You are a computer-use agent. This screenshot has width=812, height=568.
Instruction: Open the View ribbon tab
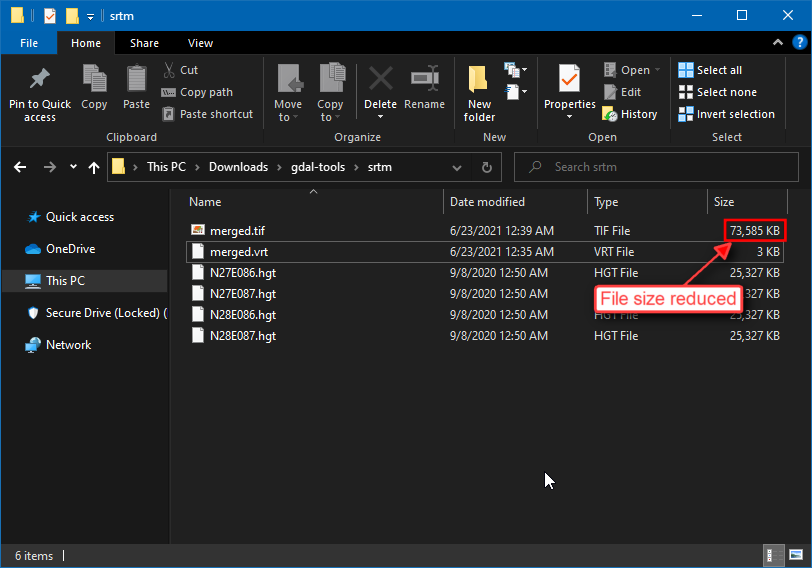coord(200,43)
